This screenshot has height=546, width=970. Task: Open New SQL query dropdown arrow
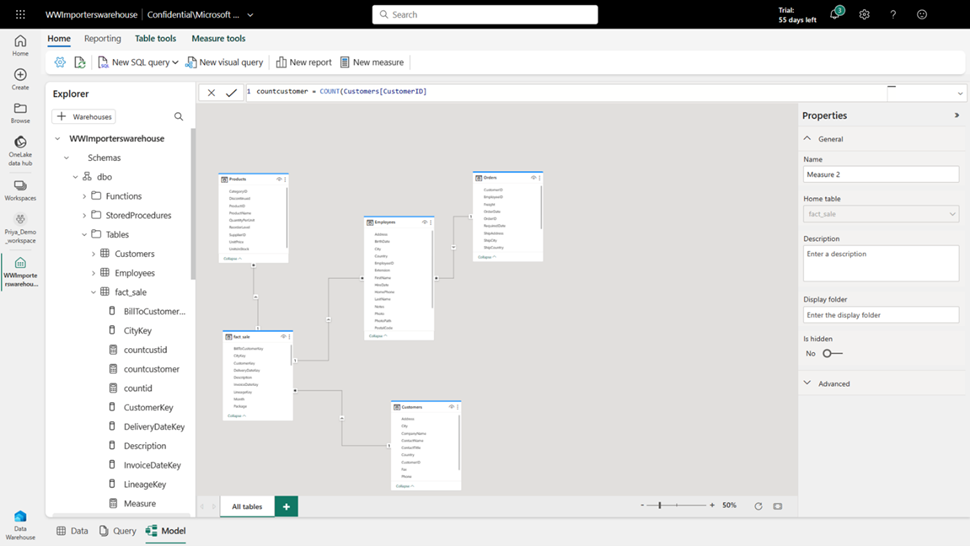tap(176, 62)
